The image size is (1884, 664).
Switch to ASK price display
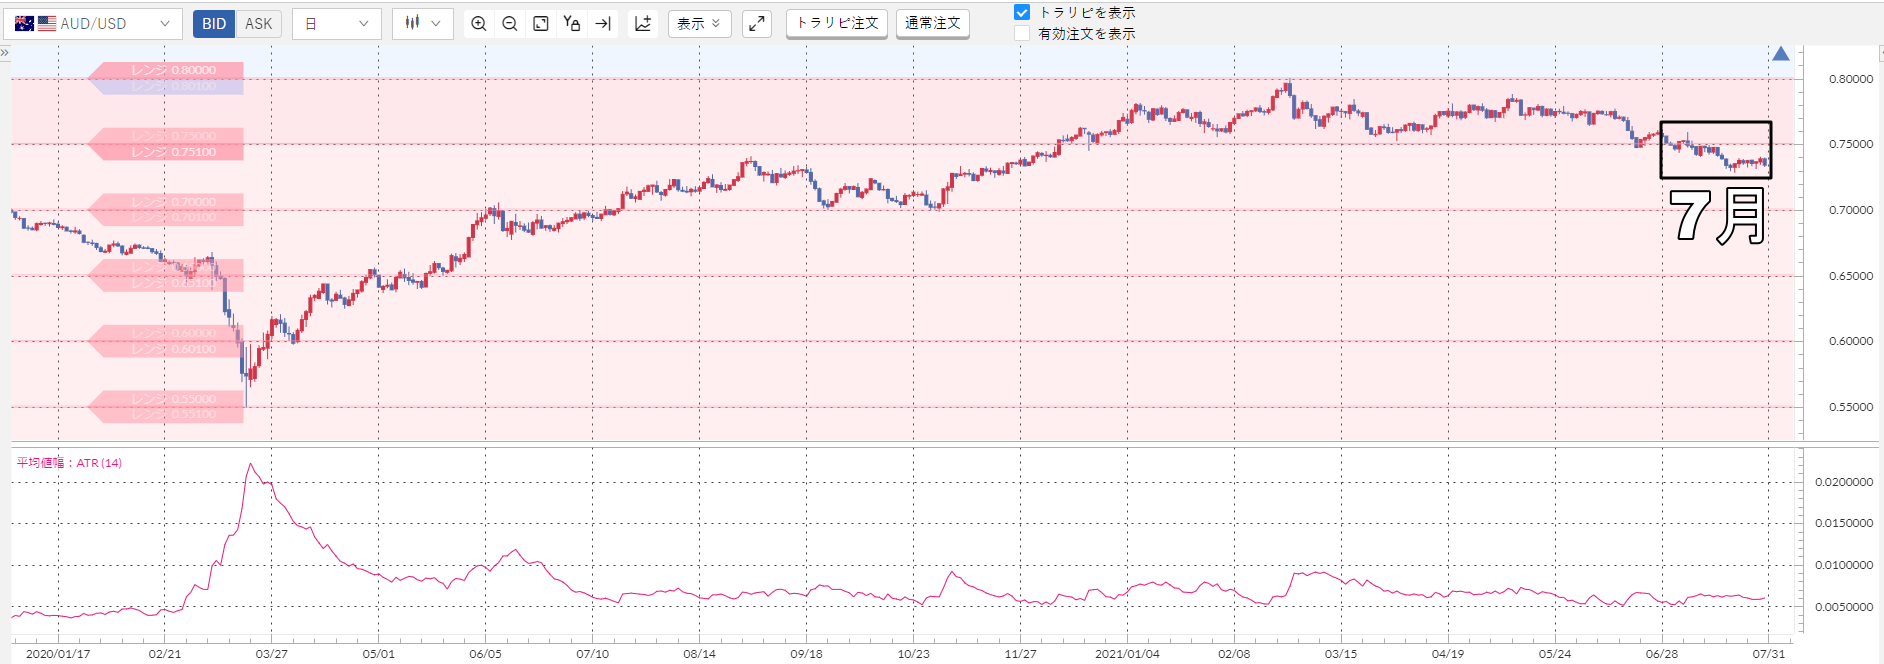click(258, 24)
